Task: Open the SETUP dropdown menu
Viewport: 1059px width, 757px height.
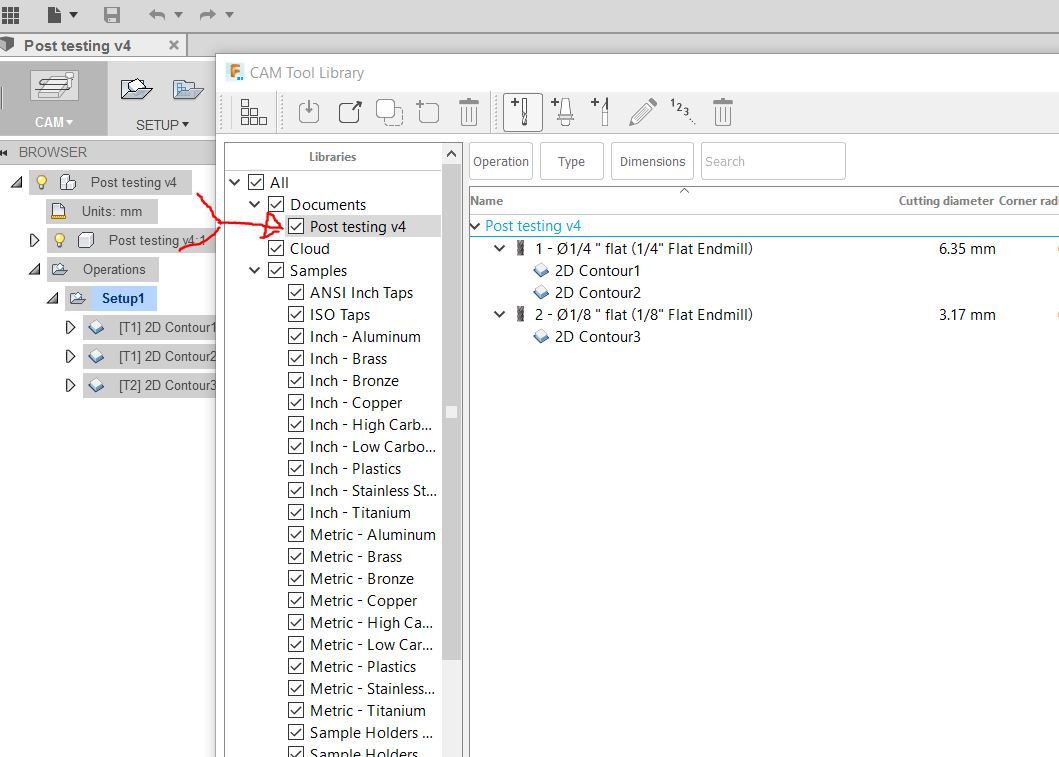Action: 162,125
